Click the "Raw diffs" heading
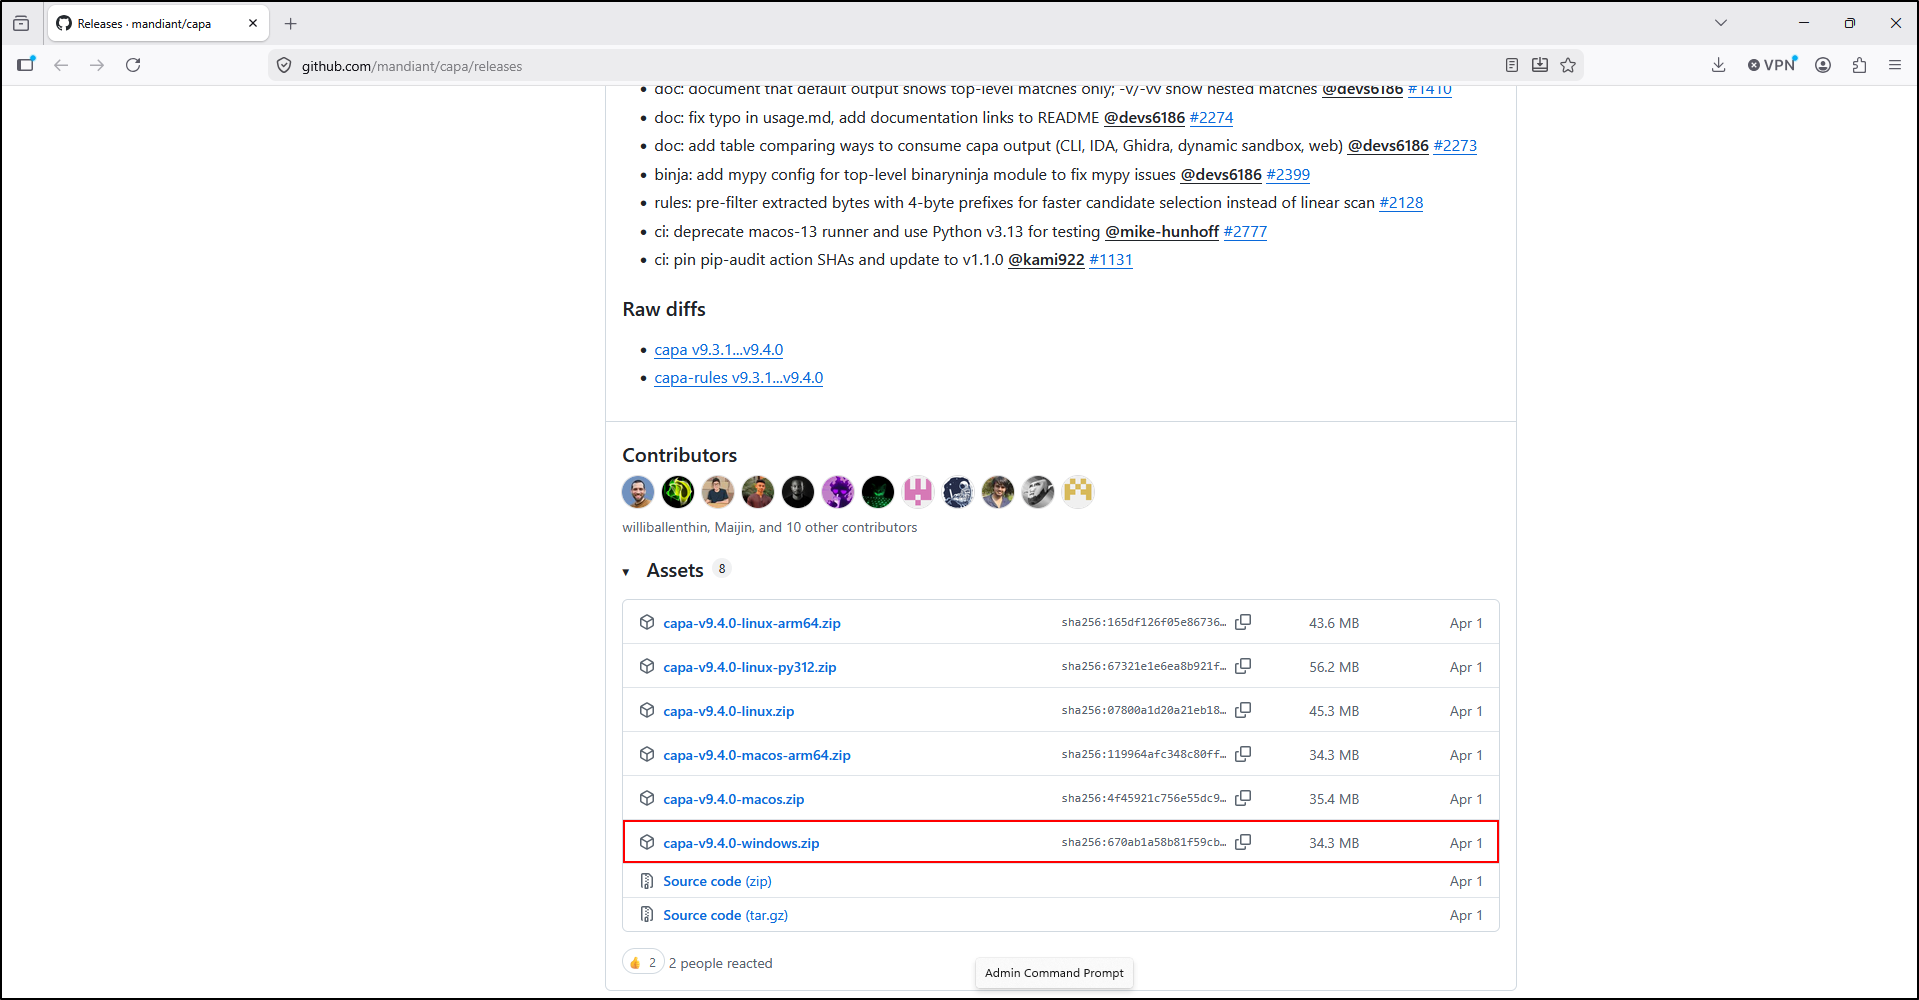The height and width of the screenshot is (1000, 1919). (664, 310)
